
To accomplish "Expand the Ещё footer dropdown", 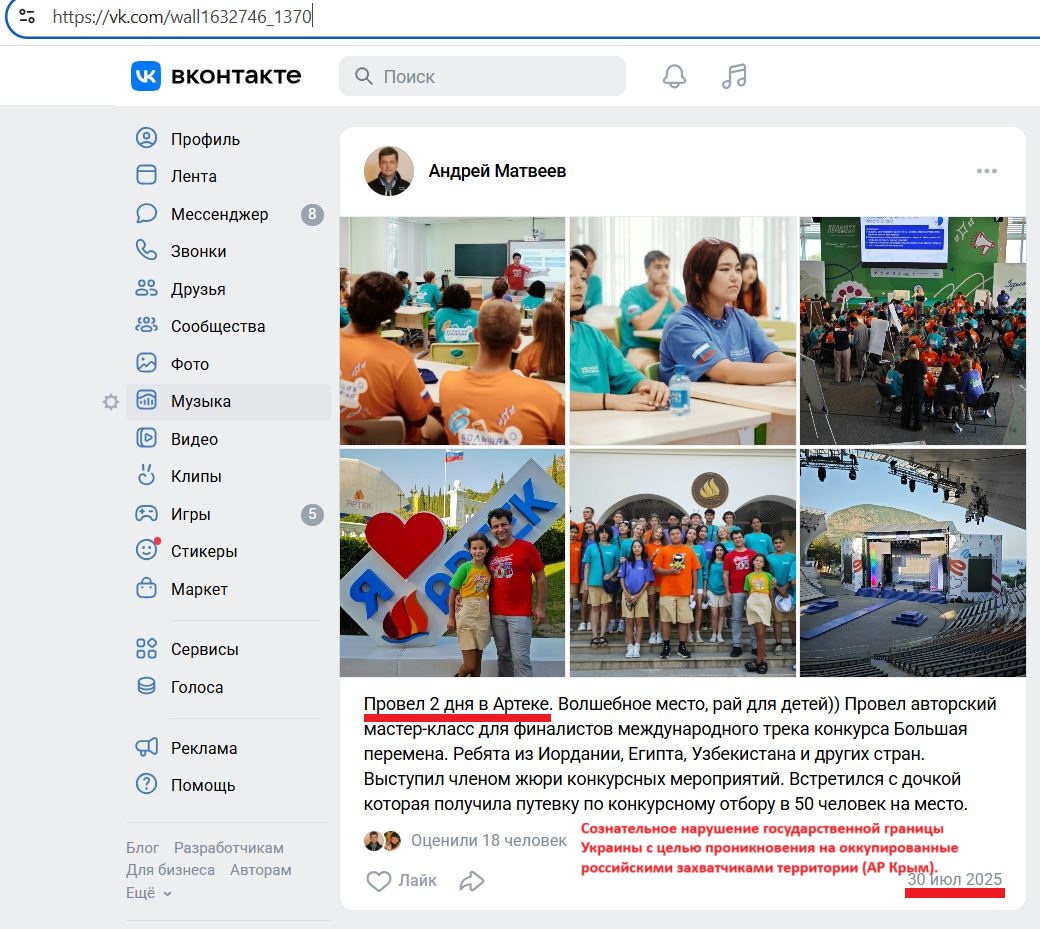I will pyautogui.click(x=149, y=893).
